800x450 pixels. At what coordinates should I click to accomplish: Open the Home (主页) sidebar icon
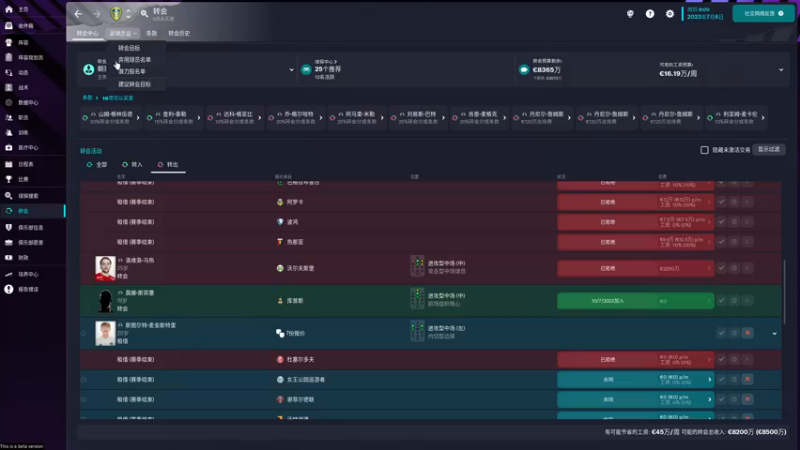coord(9,9)
